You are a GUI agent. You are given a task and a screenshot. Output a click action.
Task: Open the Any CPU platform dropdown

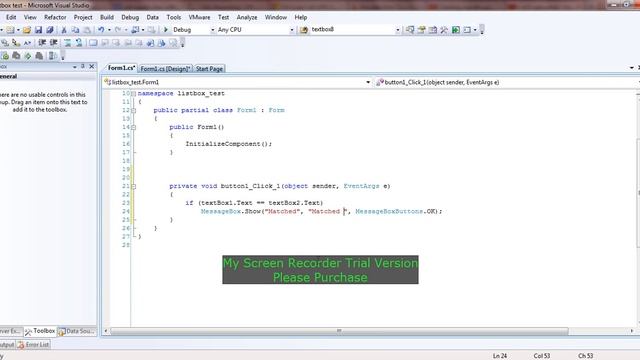pos(291,30)
